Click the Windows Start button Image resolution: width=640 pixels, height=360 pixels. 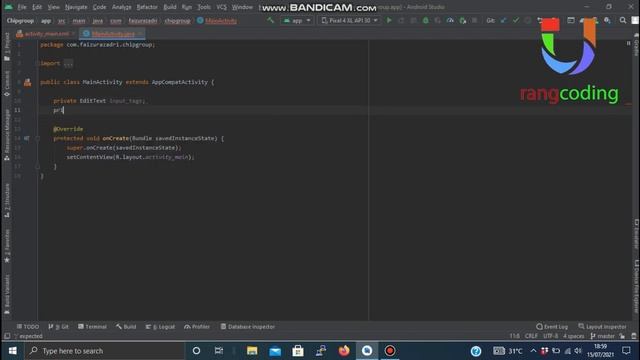(x=12, y=351)
